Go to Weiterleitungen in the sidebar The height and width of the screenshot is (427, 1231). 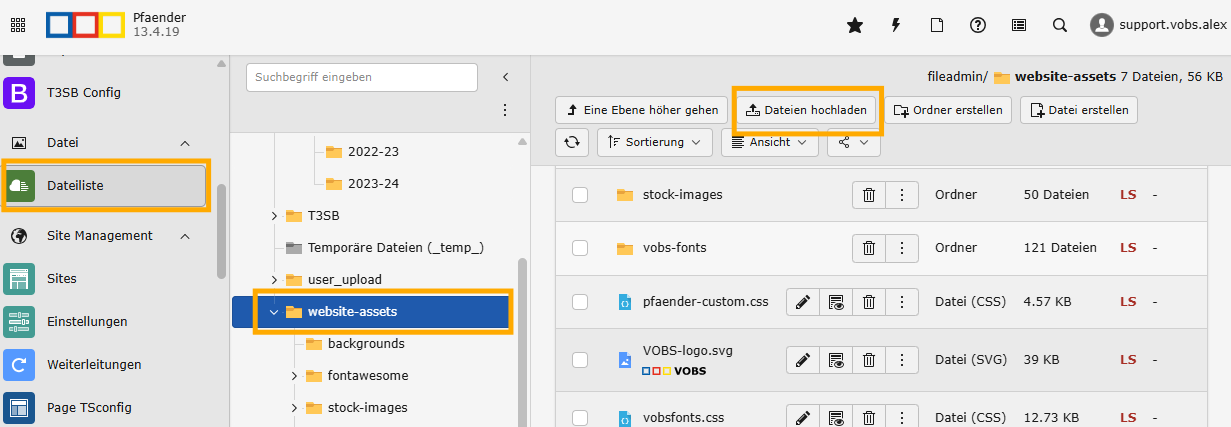click(94, 364)
